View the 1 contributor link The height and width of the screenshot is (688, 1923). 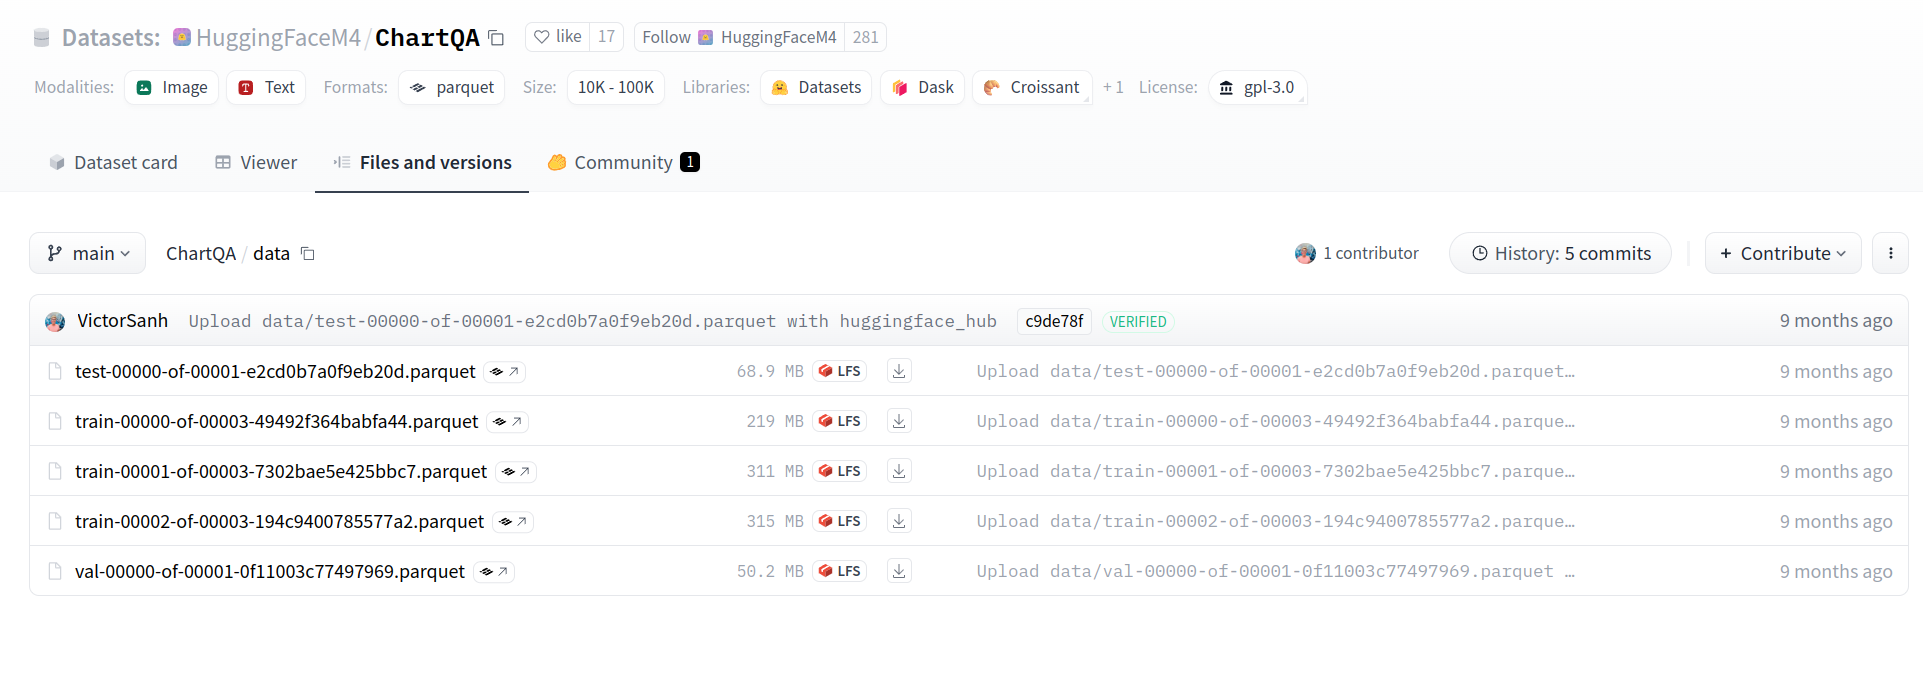[x=1357, y=253]
